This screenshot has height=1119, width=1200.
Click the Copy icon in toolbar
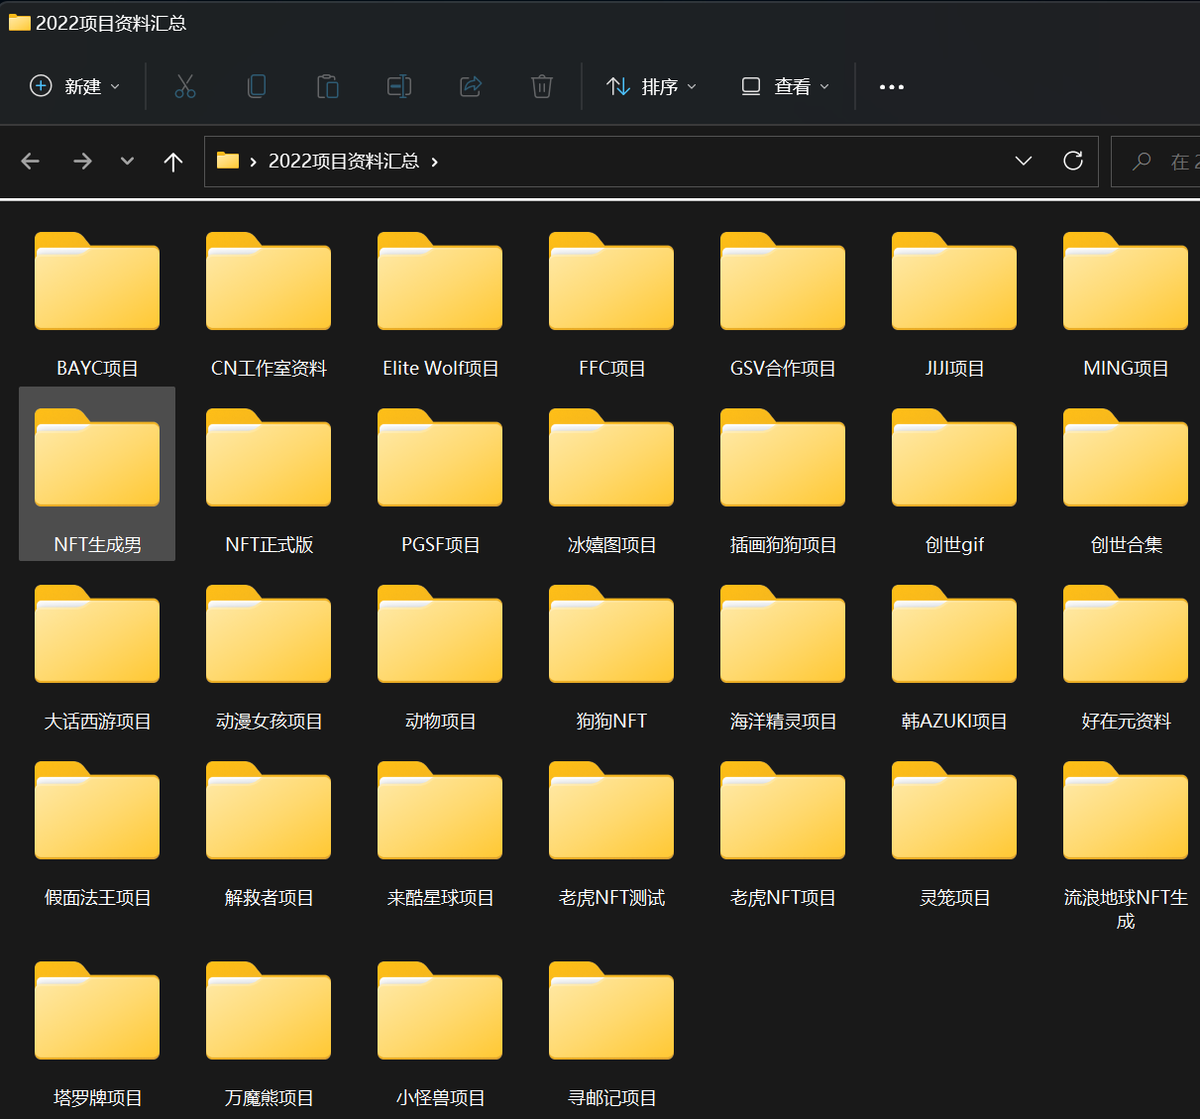point(256,87)
